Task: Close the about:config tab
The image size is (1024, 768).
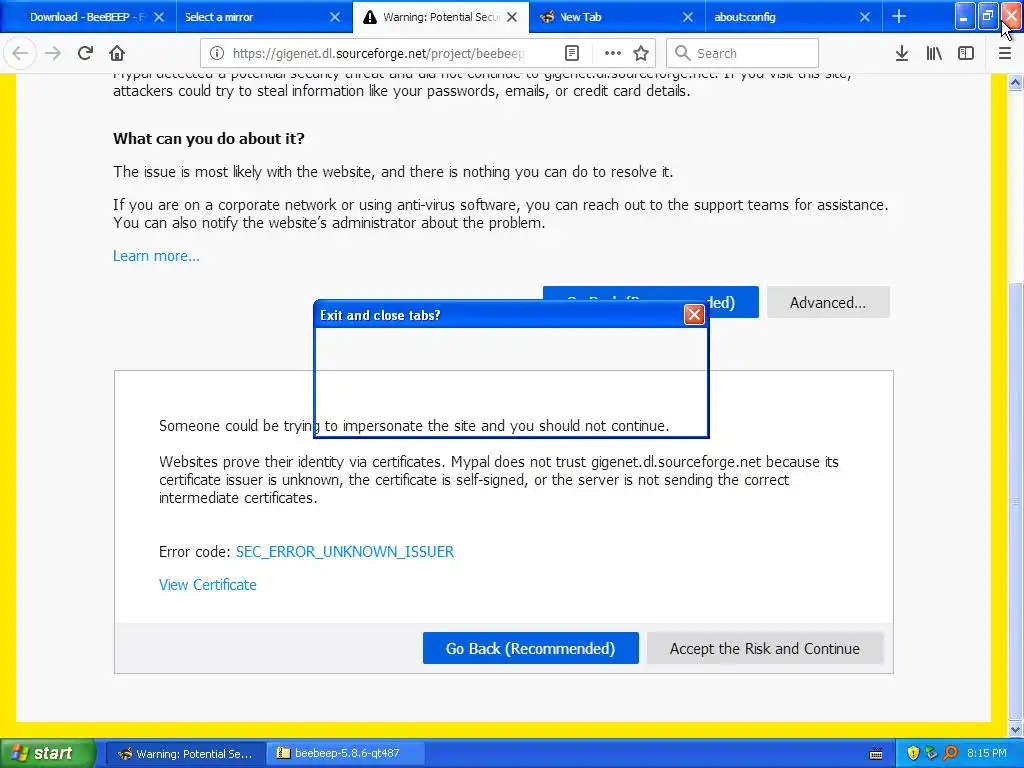Action: [x=865, y=17]
